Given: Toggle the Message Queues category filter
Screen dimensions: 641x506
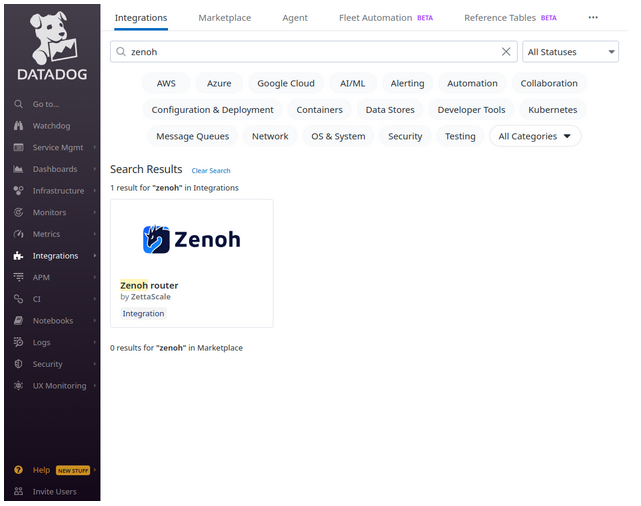Looking at the screenshot, I should (192, 136).
